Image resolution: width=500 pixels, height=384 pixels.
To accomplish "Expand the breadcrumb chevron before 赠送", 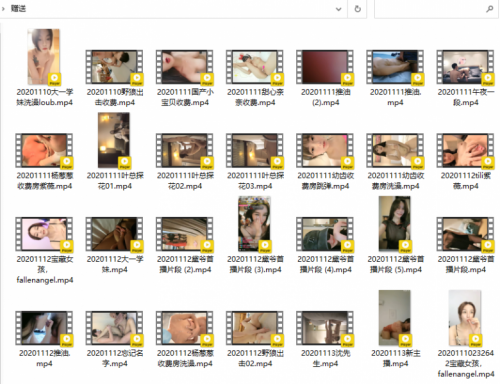I will click(3, 8).
